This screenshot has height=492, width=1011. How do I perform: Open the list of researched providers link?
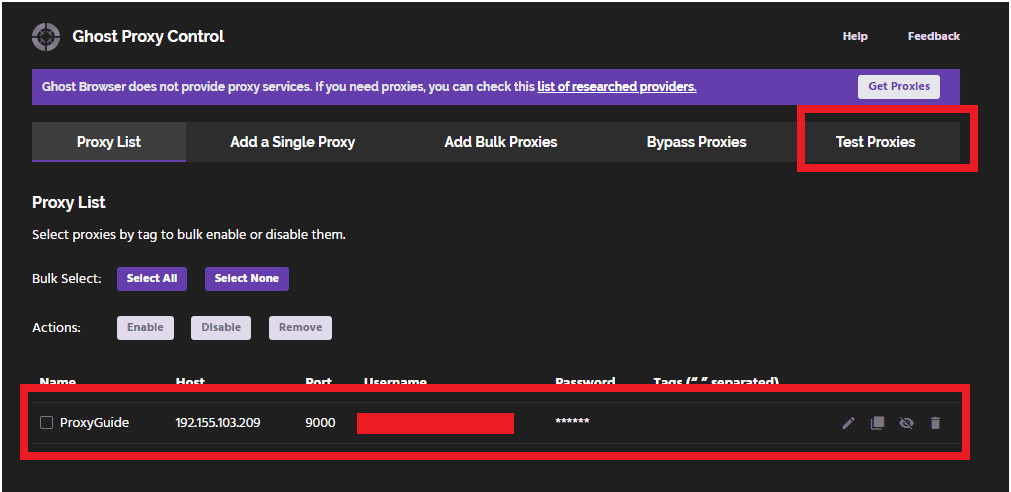pyautogui.click(x=616, y=86)
